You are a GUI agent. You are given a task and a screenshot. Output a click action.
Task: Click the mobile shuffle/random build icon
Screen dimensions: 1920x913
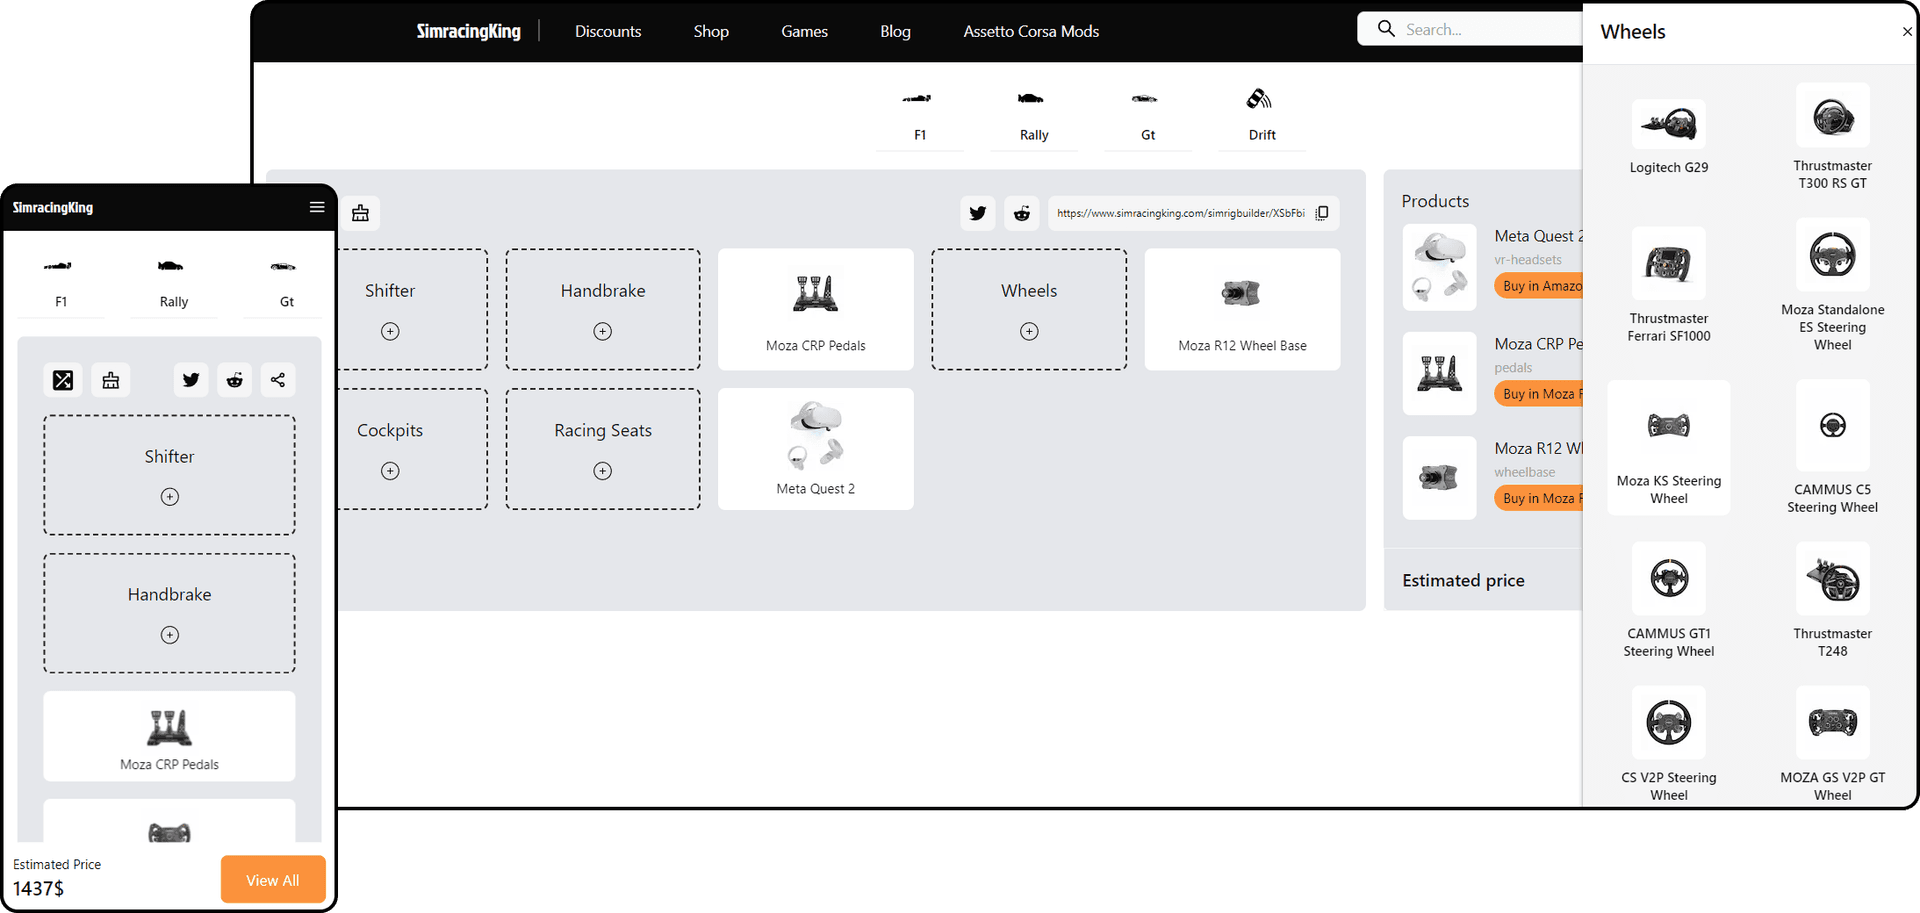tap(63, 380)
